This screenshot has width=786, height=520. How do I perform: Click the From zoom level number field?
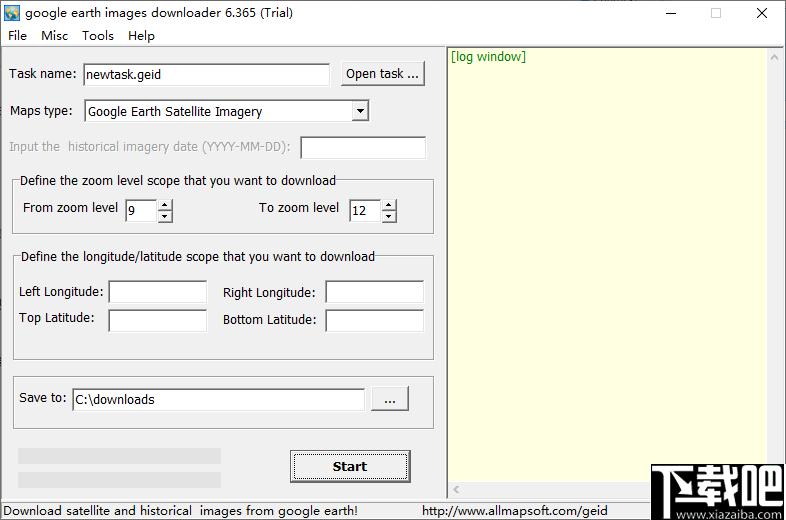[x=141, y=211]
